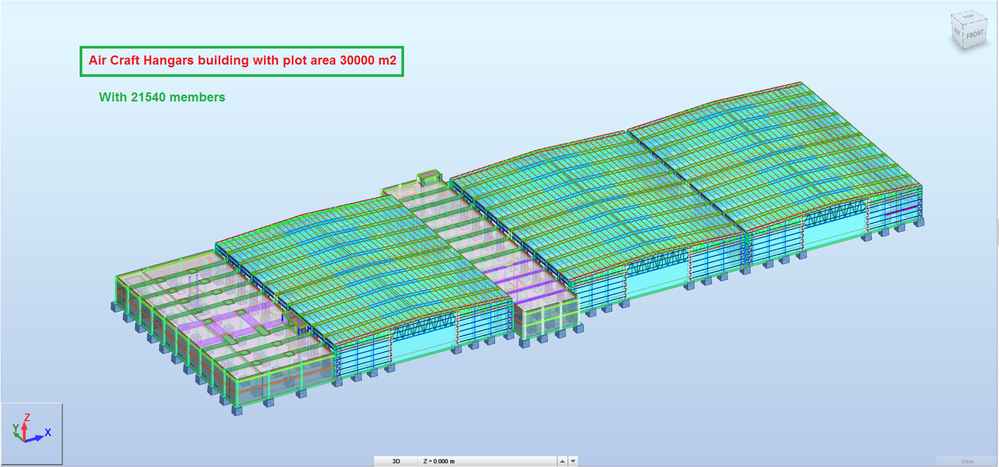Click the leftmost corner footing of the building
The width and height of the screenshot is (999, 467).
coord(115,306)
